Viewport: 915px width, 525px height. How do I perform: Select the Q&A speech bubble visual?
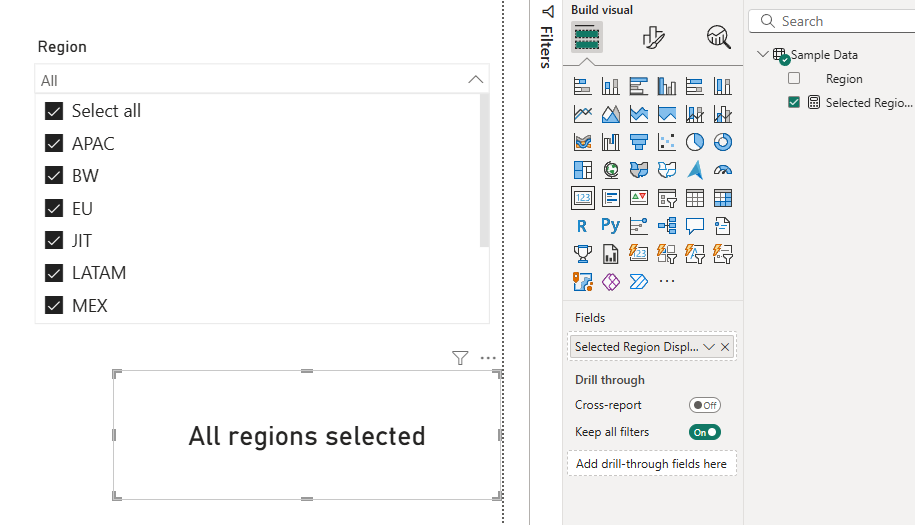tap(694, 226)
